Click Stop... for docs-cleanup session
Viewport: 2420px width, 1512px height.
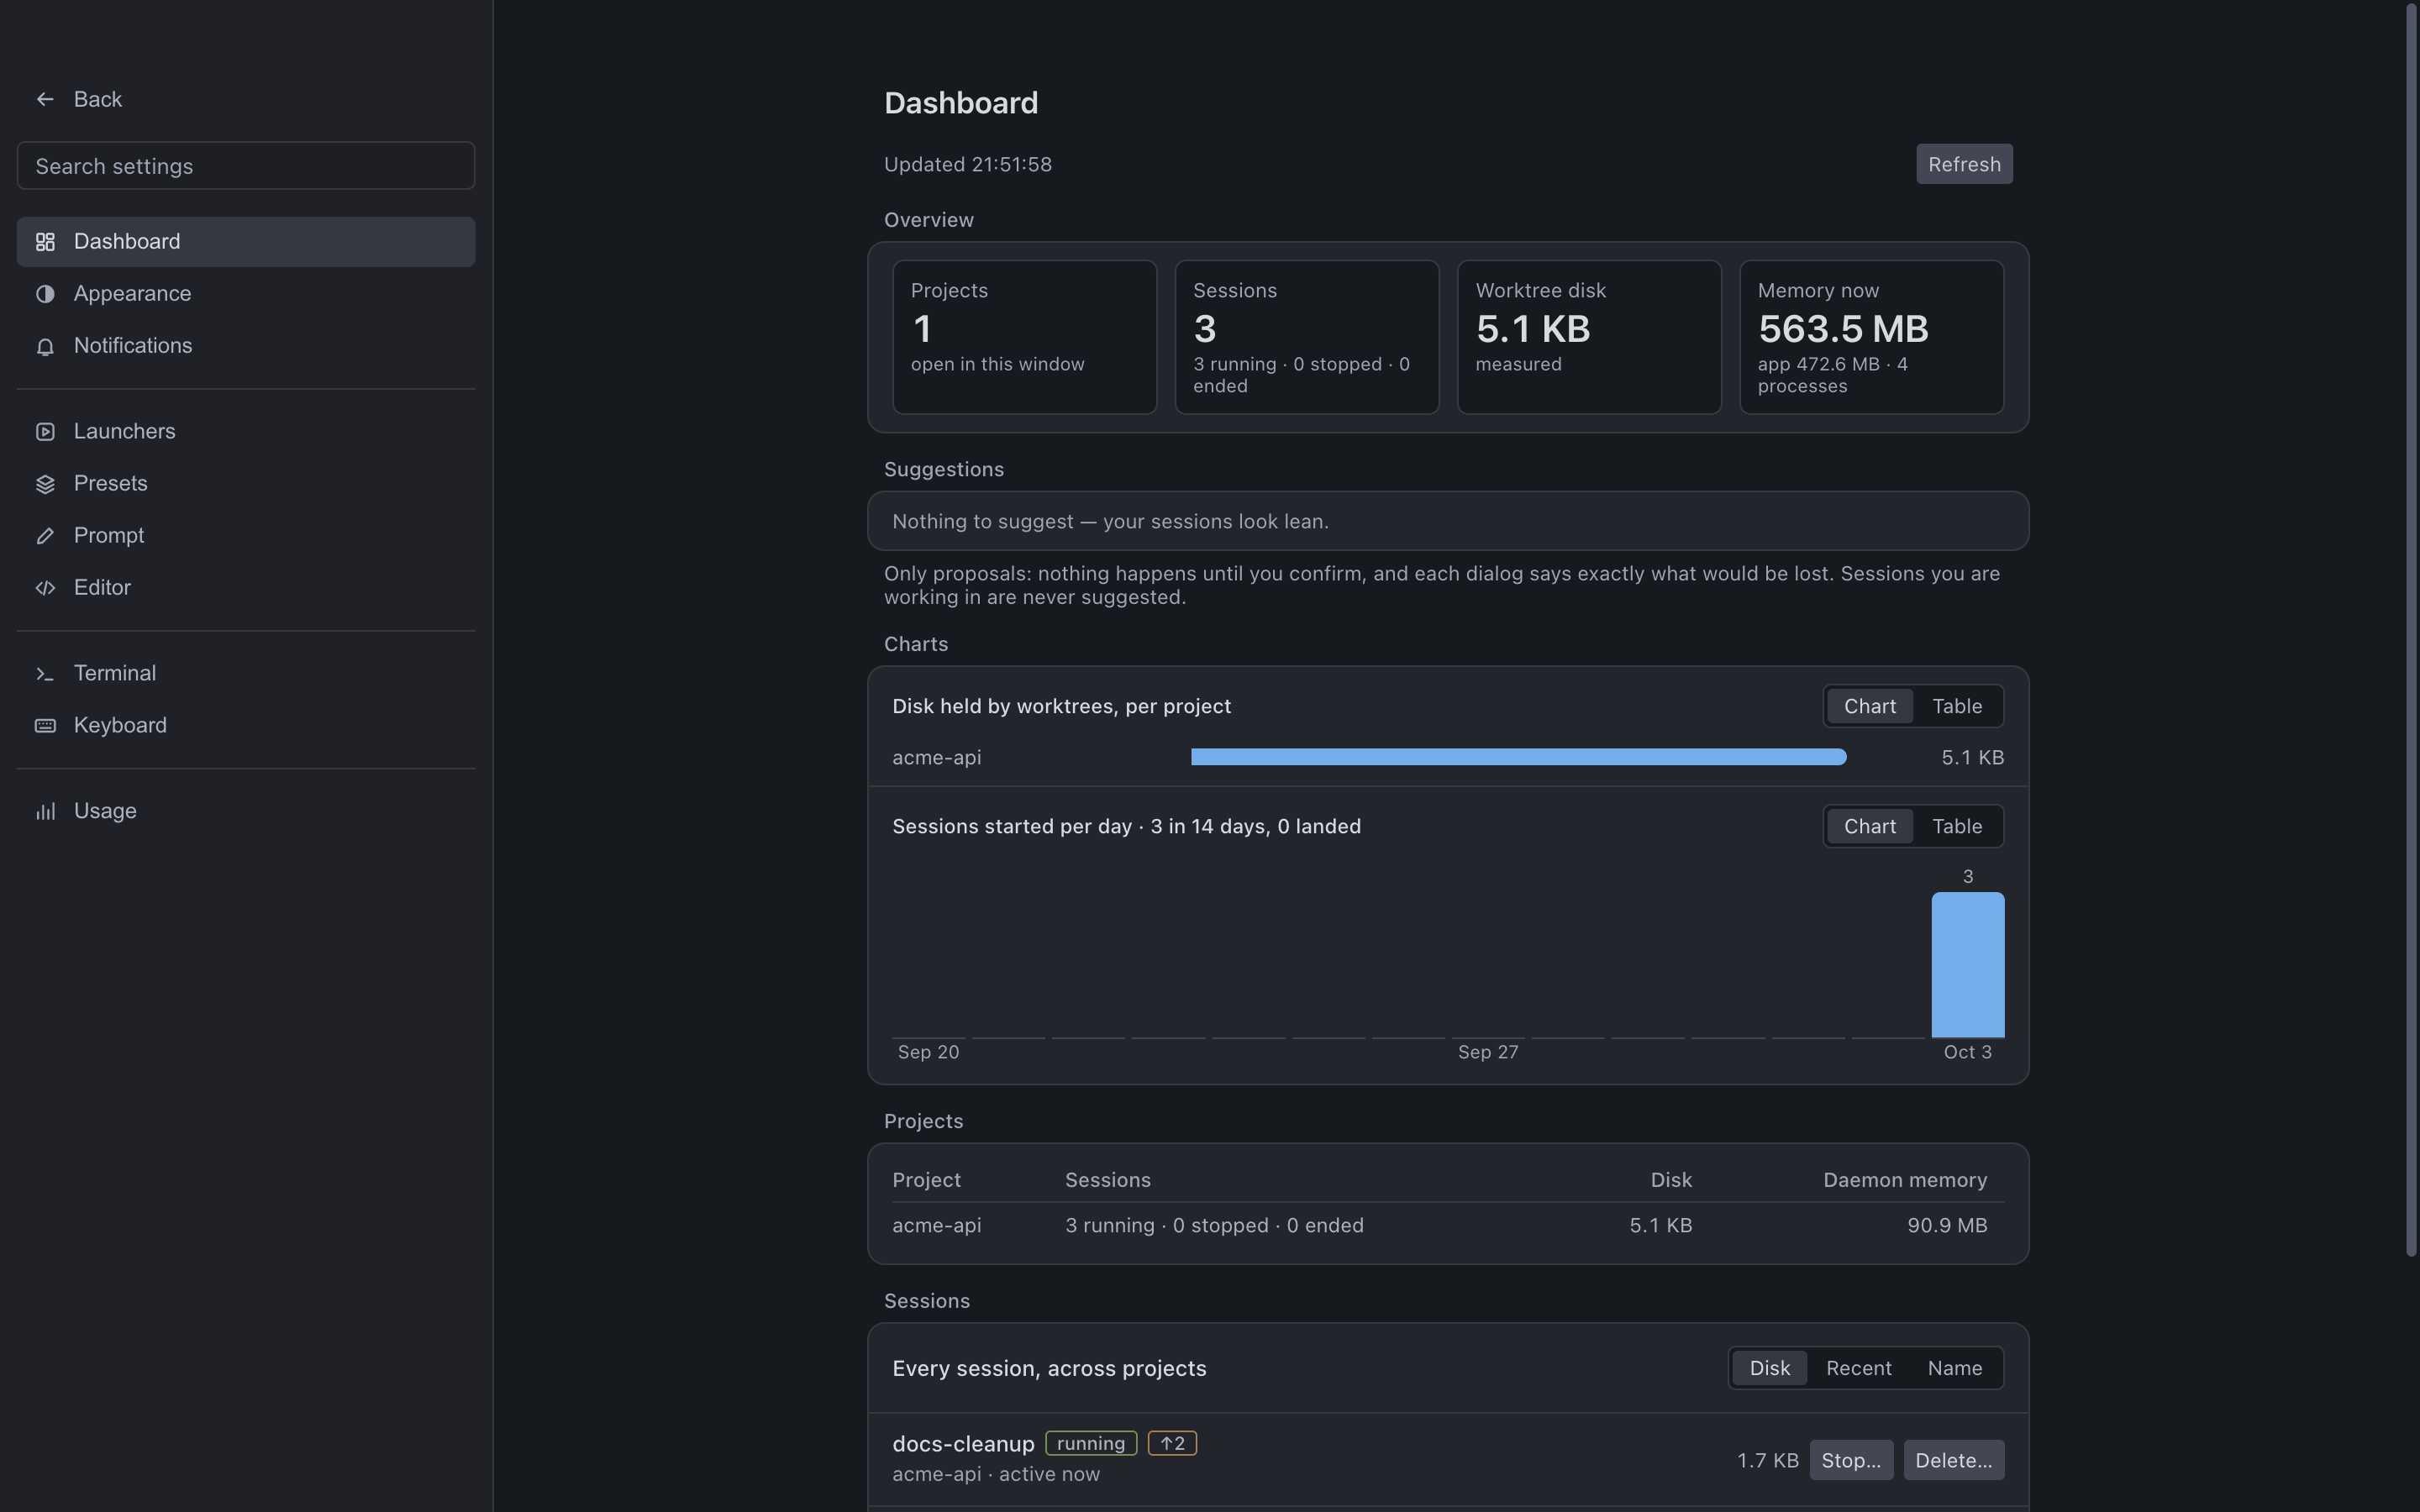[x=1850, y=1460]
